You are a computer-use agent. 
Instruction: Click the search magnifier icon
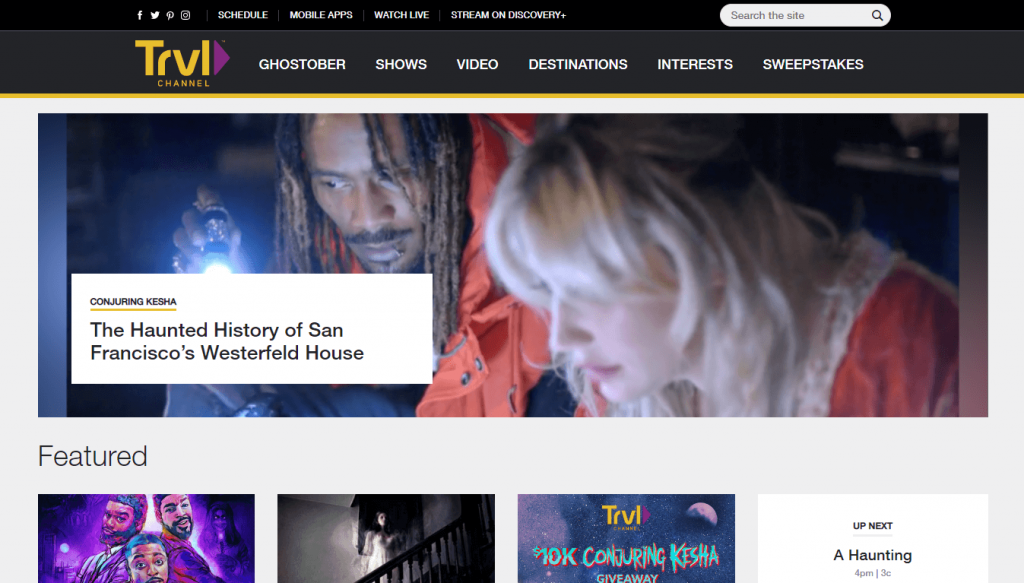point(877,15)
